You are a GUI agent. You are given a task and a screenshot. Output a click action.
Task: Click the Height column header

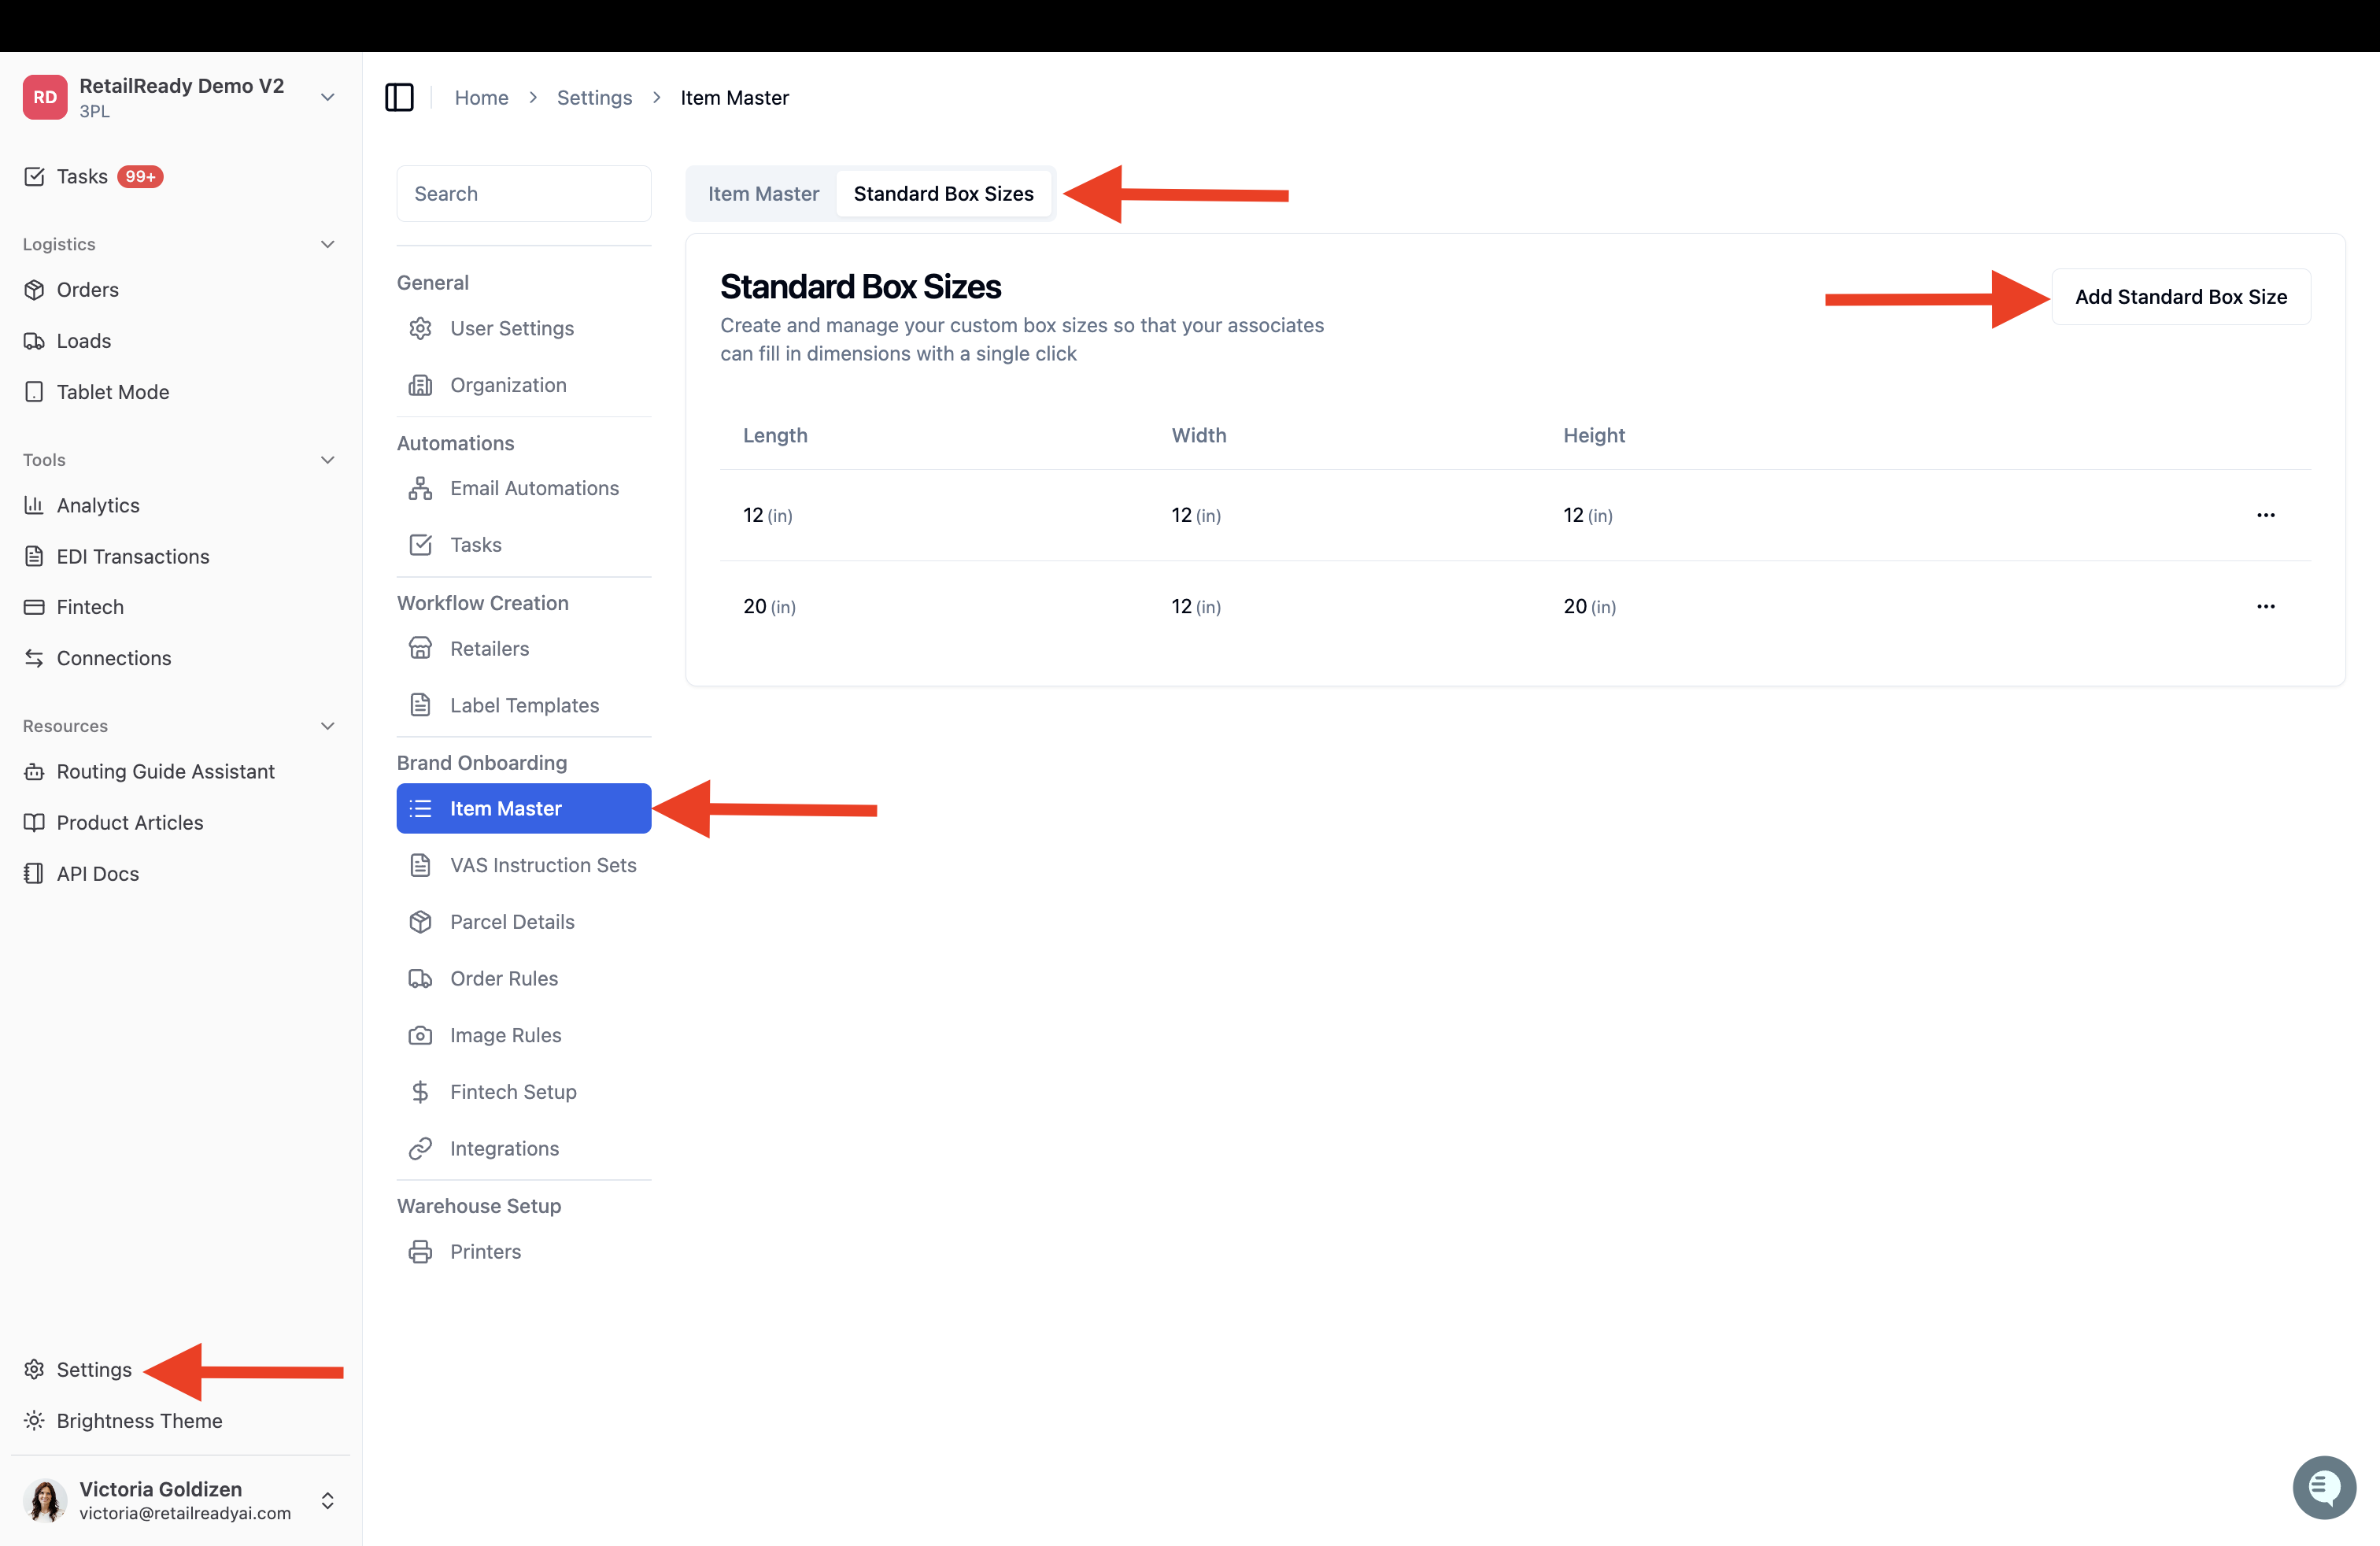[1594, 435]
